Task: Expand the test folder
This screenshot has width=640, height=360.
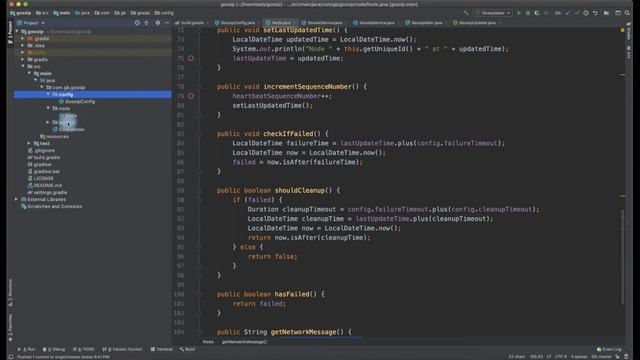Action: click(x=29, y=143)
